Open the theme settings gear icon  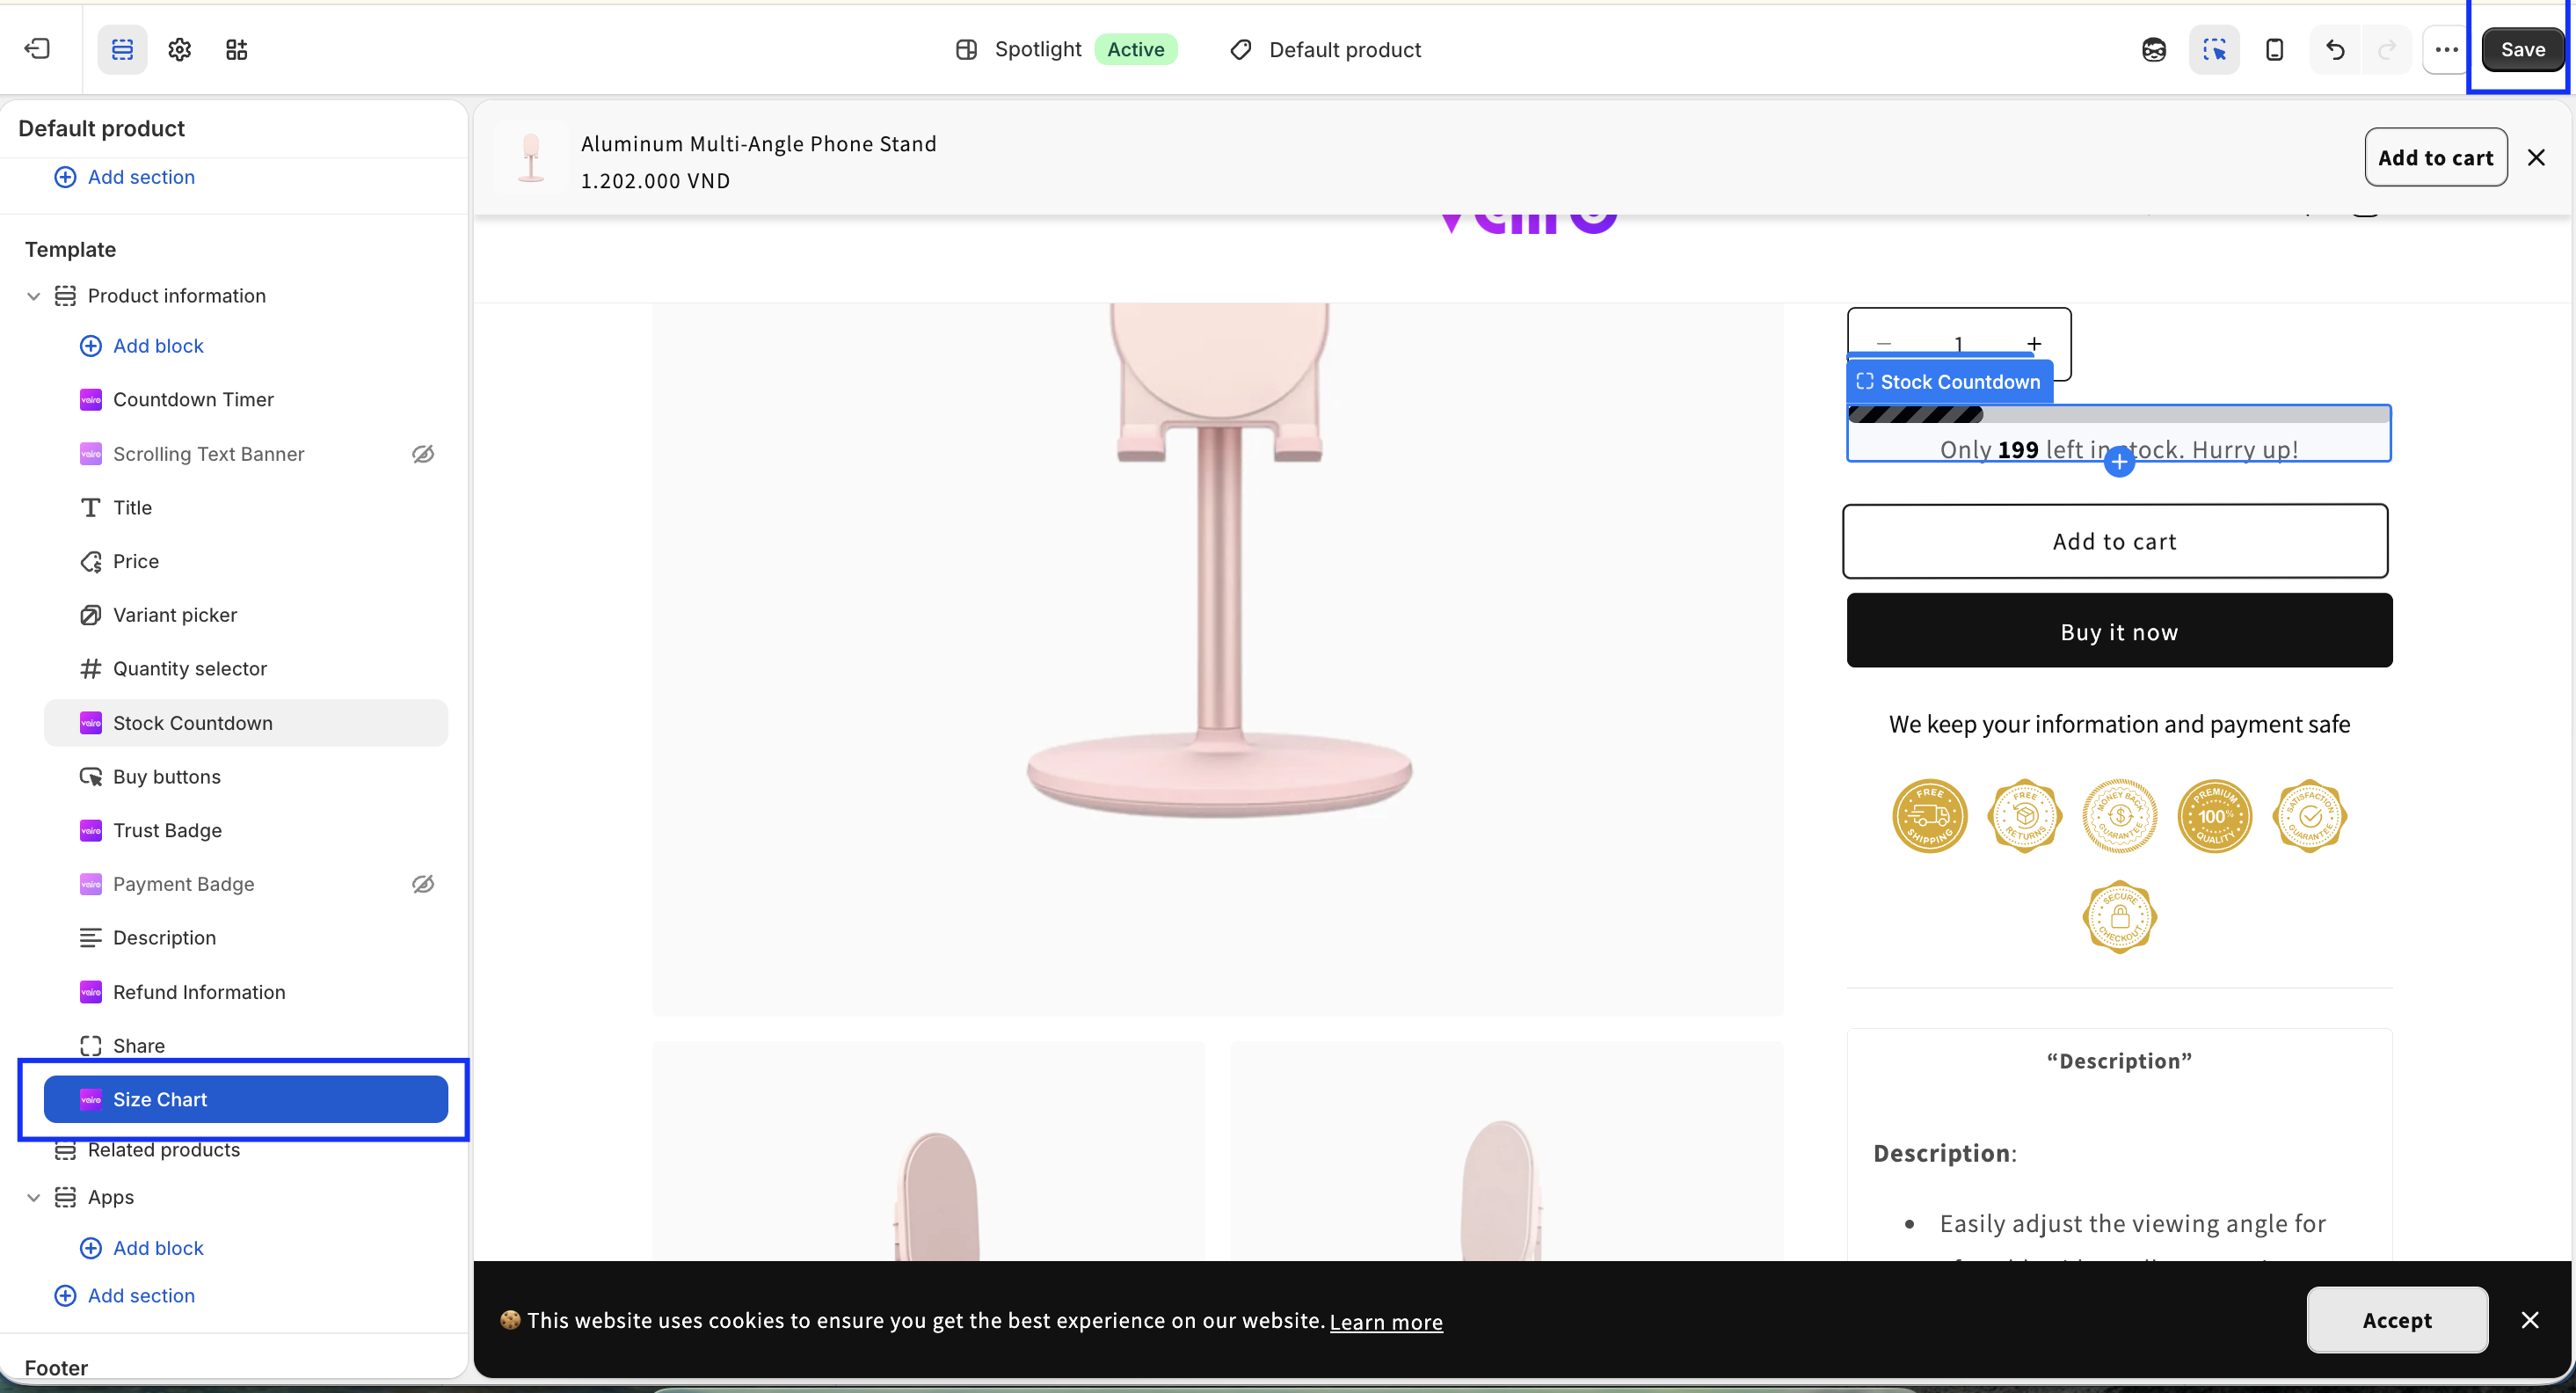pyautogui.click(x=180, y=49)
